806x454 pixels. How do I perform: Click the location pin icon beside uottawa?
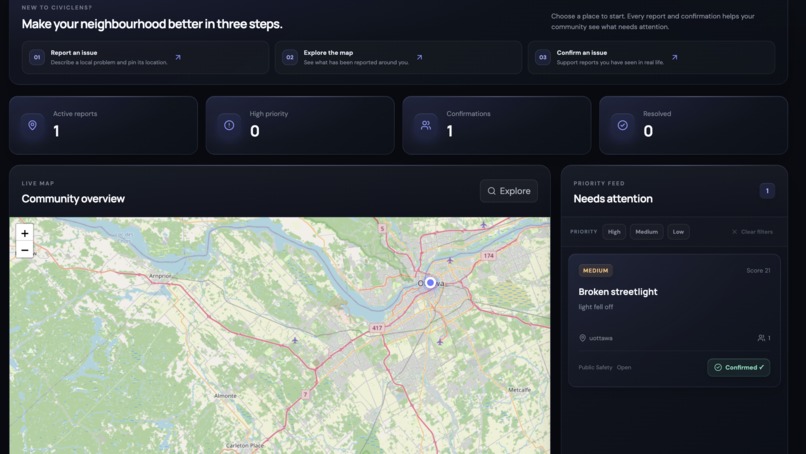pos(582,338)
